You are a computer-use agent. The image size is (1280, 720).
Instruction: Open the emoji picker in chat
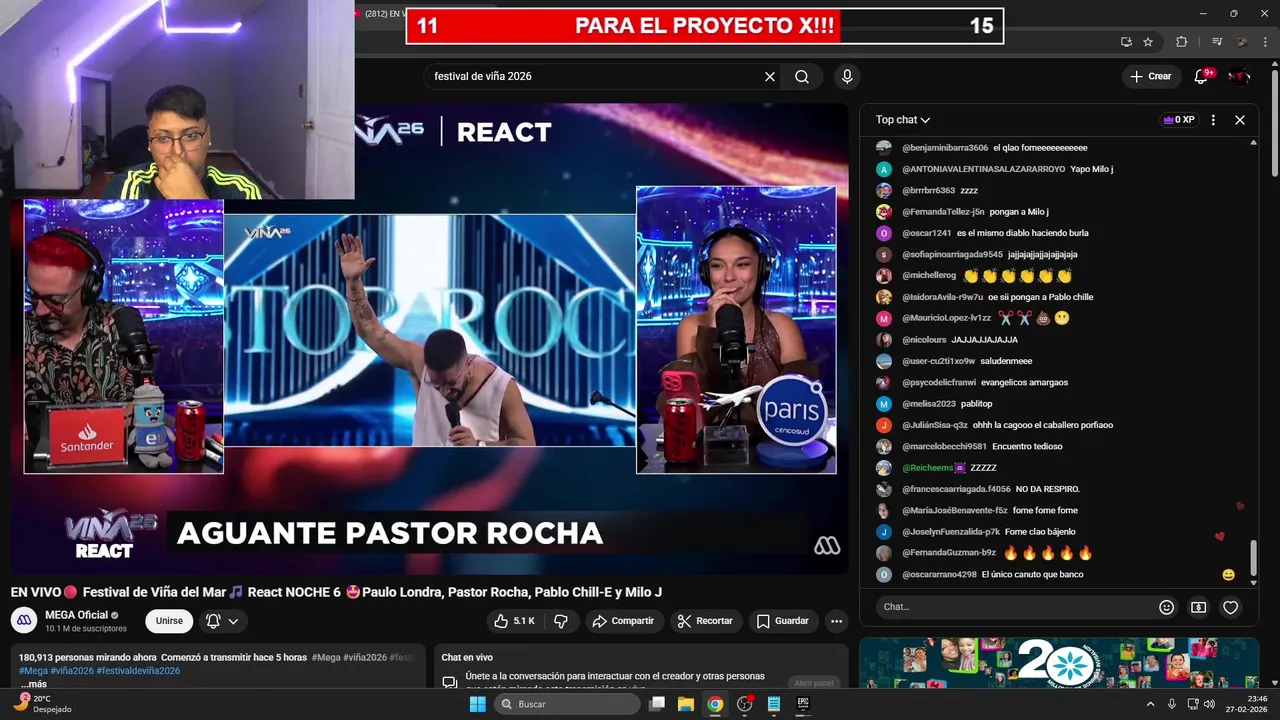[1166, 607]
